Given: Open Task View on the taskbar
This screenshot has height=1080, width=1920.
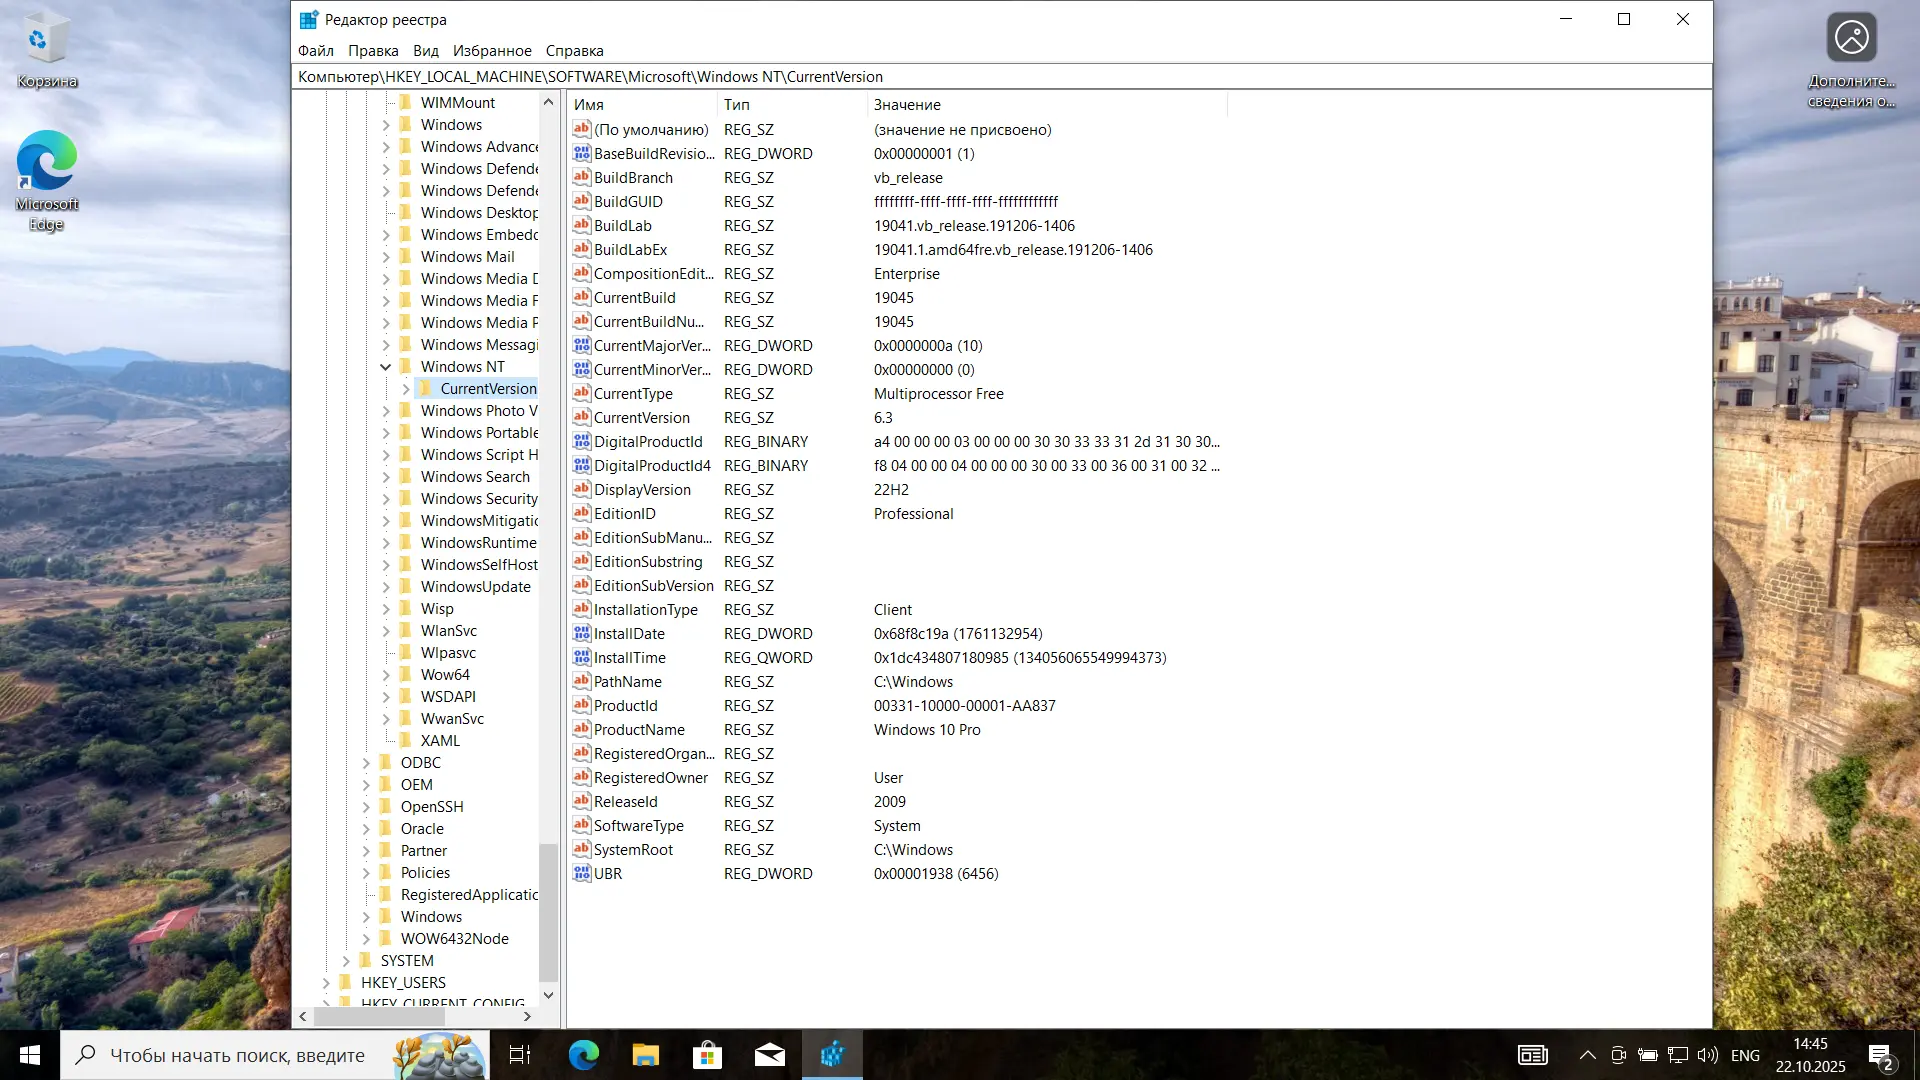Looking at the screenshot, I should click(x=520, y=1054).
